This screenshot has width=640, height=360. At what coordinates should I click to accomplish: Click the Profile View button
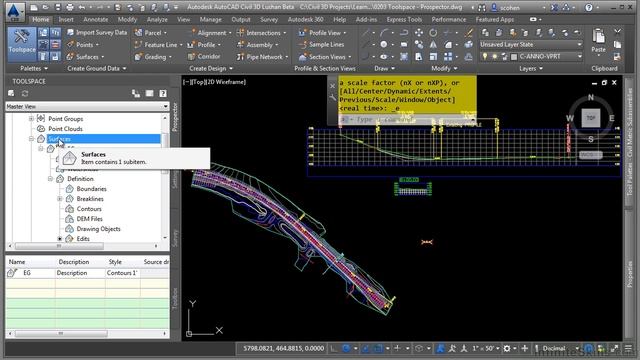pyautogui.click(x=322, y=33)
